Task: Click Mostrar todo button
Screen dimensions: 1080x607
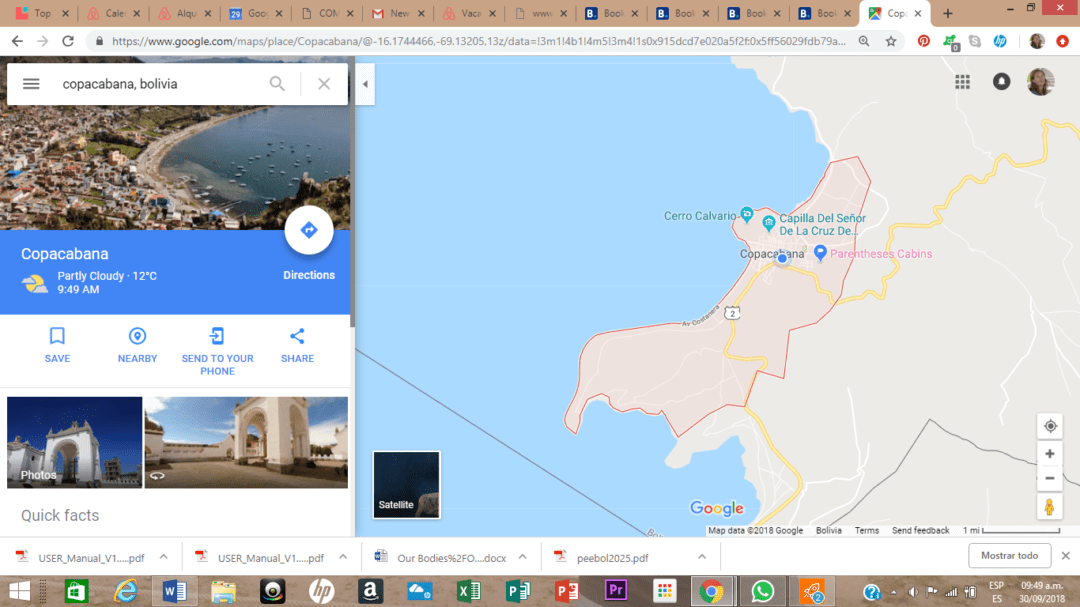Action: coord(1009,555)
